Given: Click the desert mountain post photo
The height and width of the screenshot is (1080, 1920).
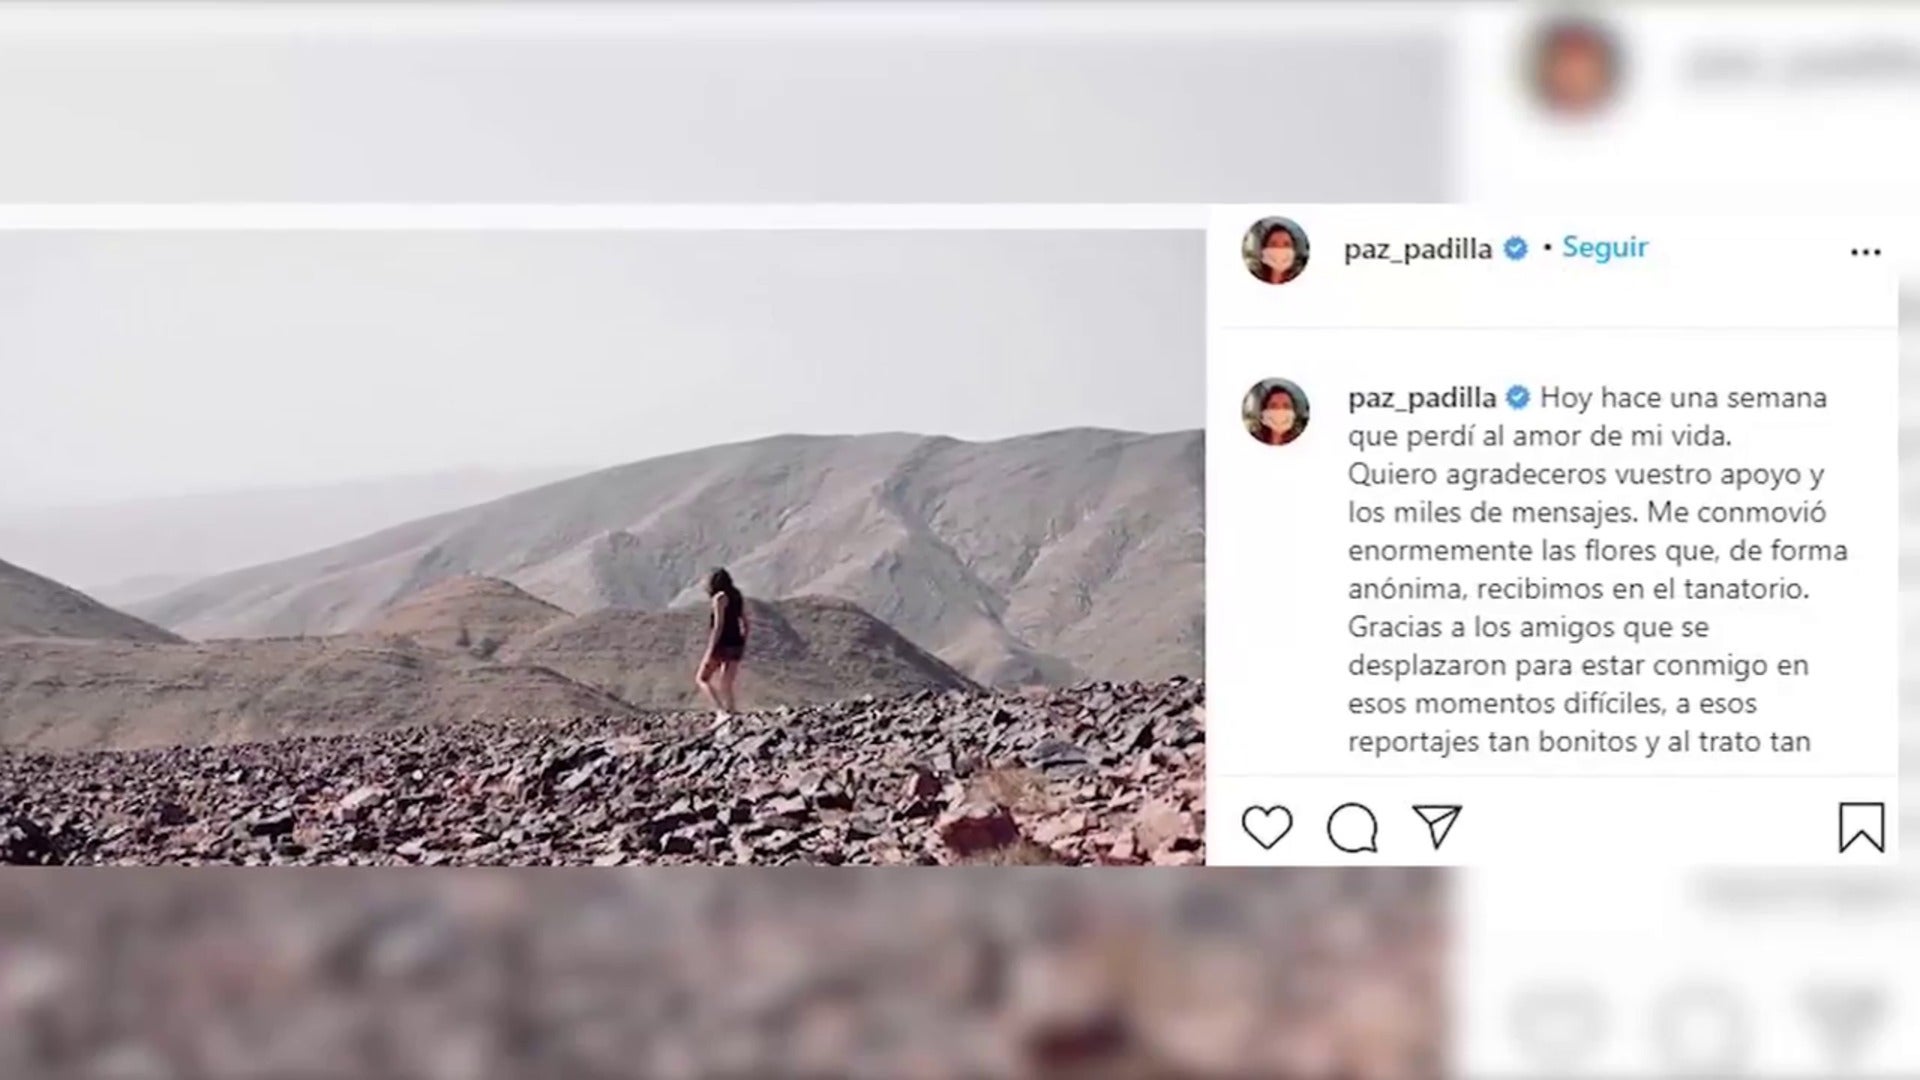Looking at the screenshot, I should click(602, 547).
